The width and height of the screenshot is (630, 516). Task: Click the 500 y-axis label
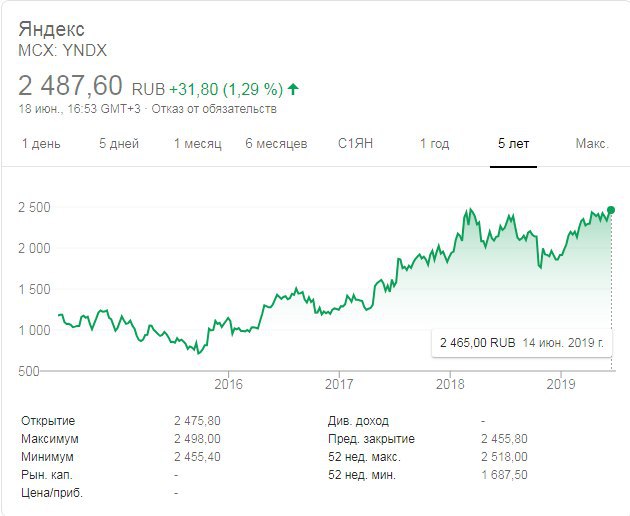29,371
